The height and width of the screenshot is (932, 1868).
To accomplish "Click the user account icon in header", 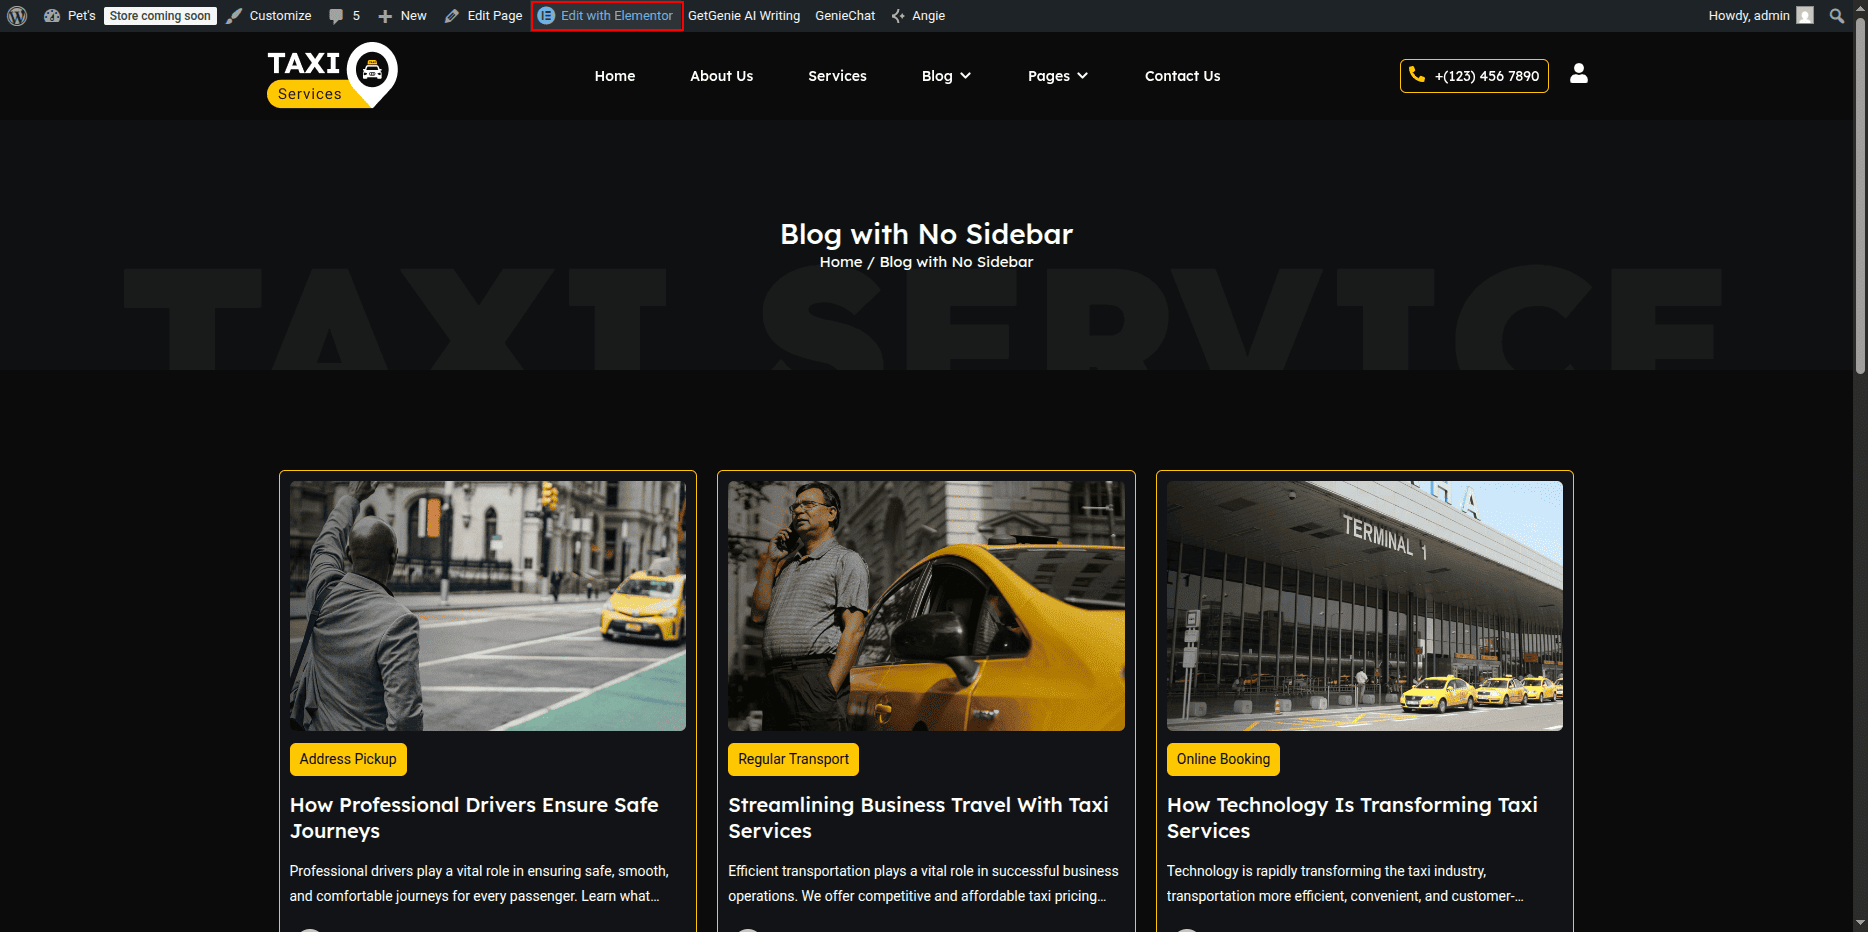I will pos(1579,74).
